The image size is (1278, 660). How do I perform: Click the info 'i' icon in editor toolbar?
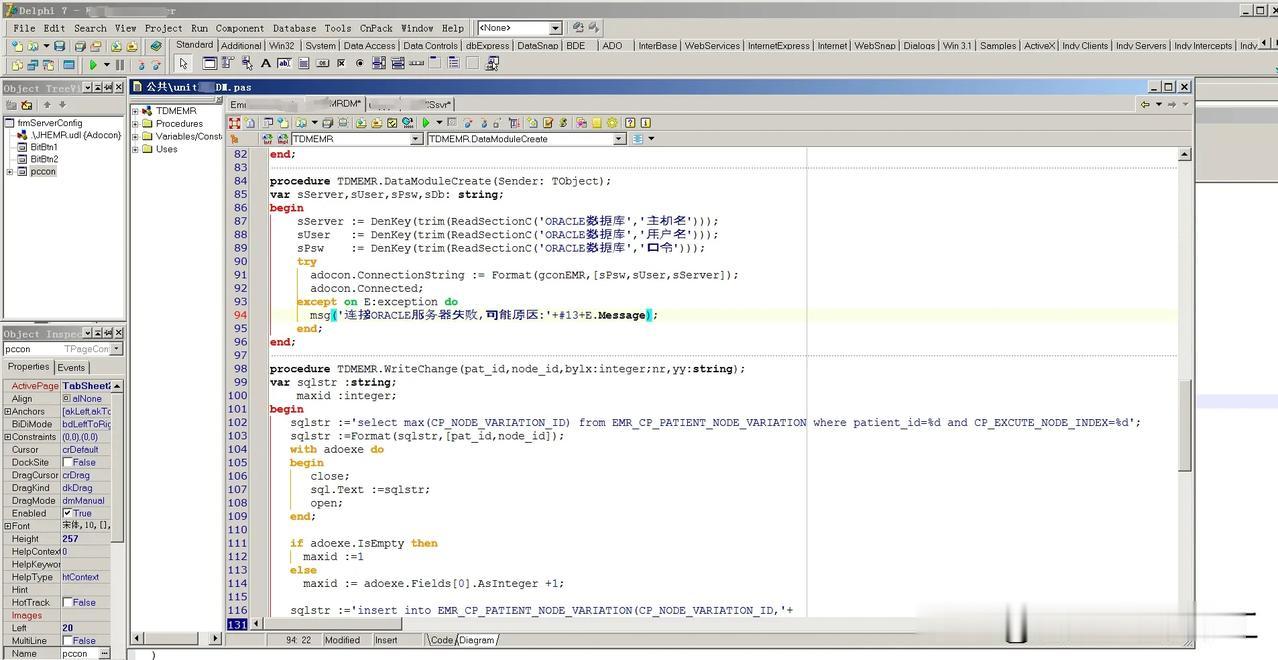pos(645,123)
